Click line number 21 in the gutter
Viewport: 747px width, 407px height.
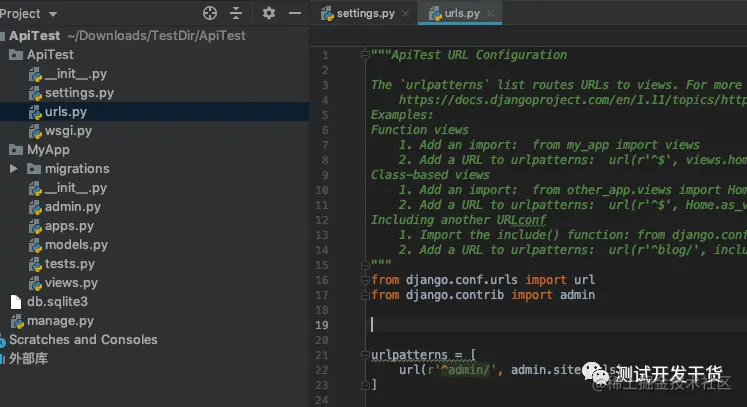(x=322, y=355)
